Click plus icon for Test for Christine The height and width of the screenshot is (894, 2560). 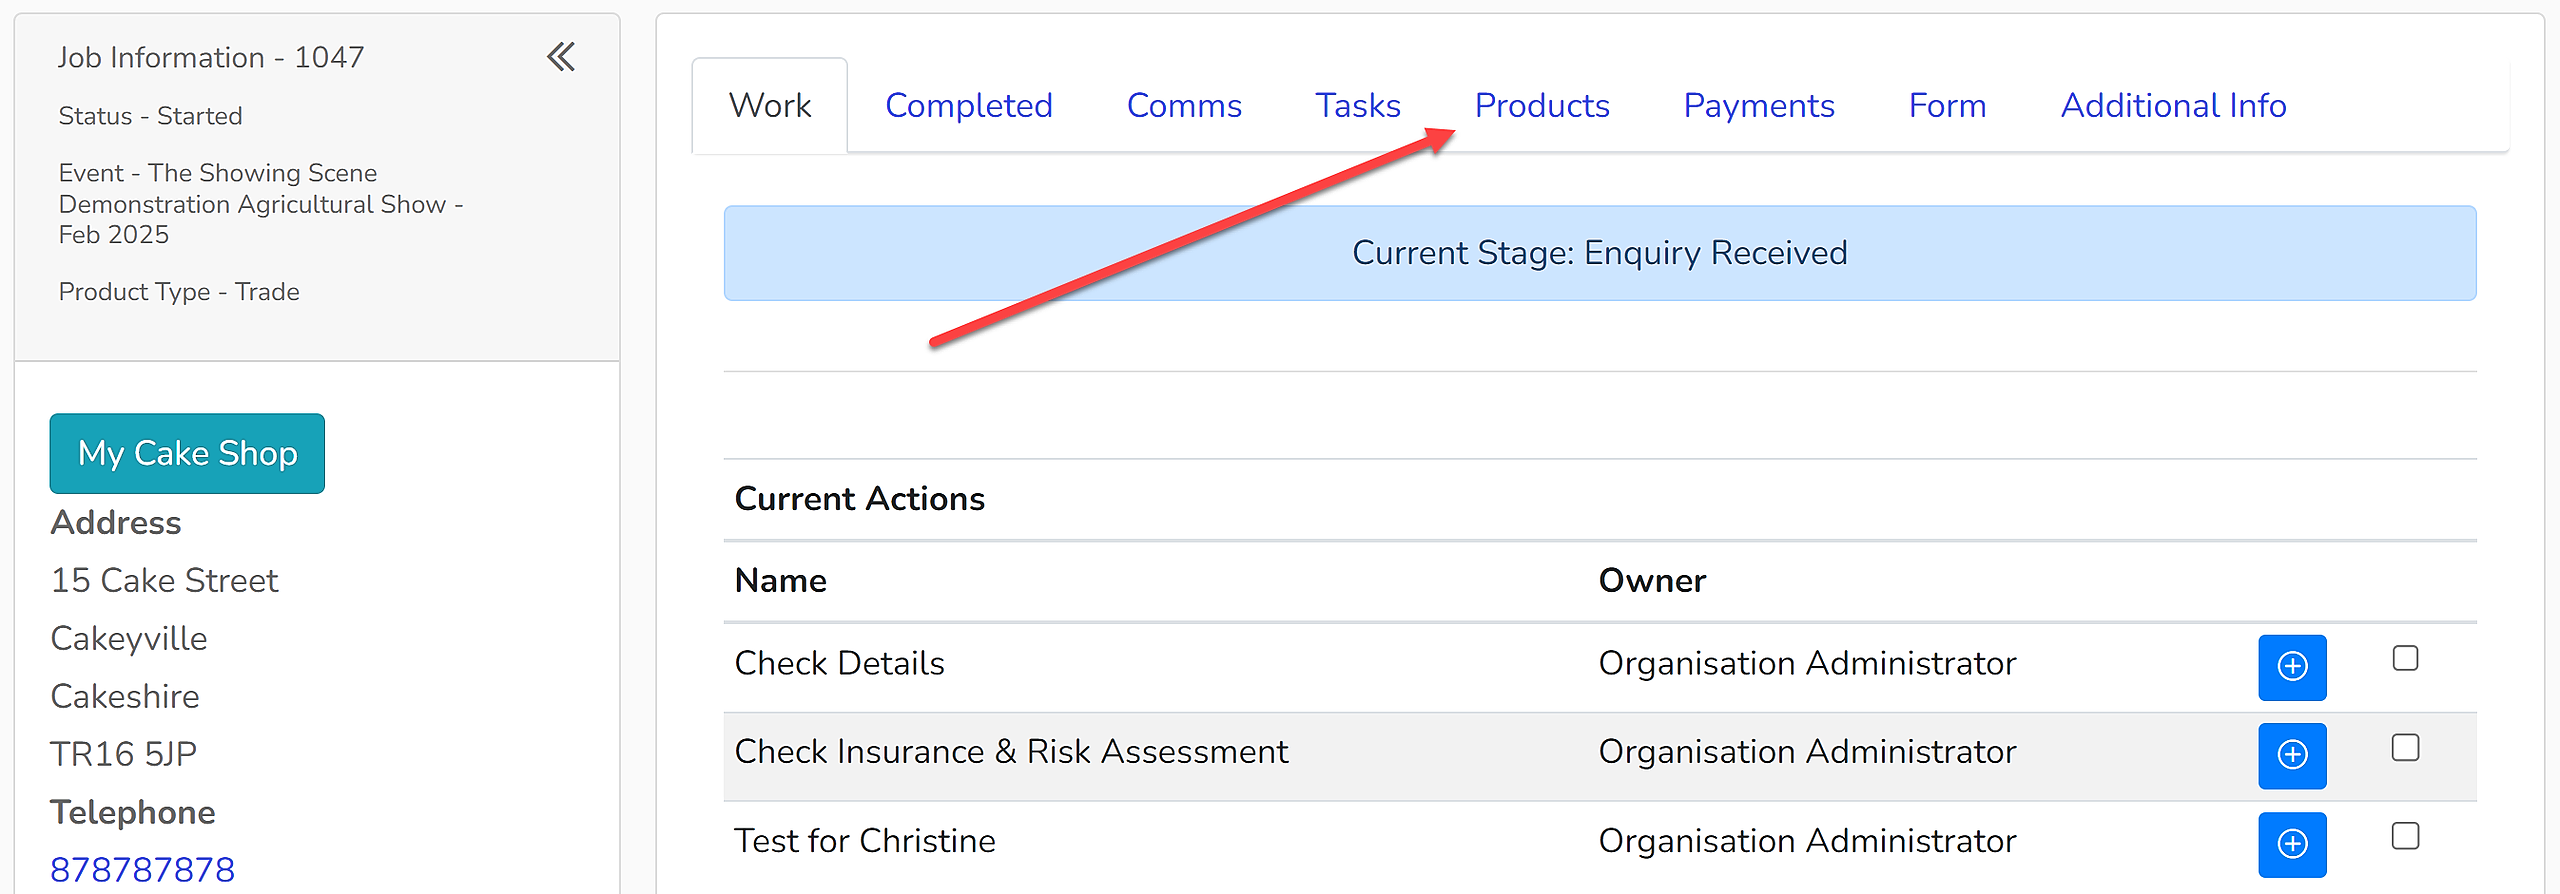[x=2292, y=844]
